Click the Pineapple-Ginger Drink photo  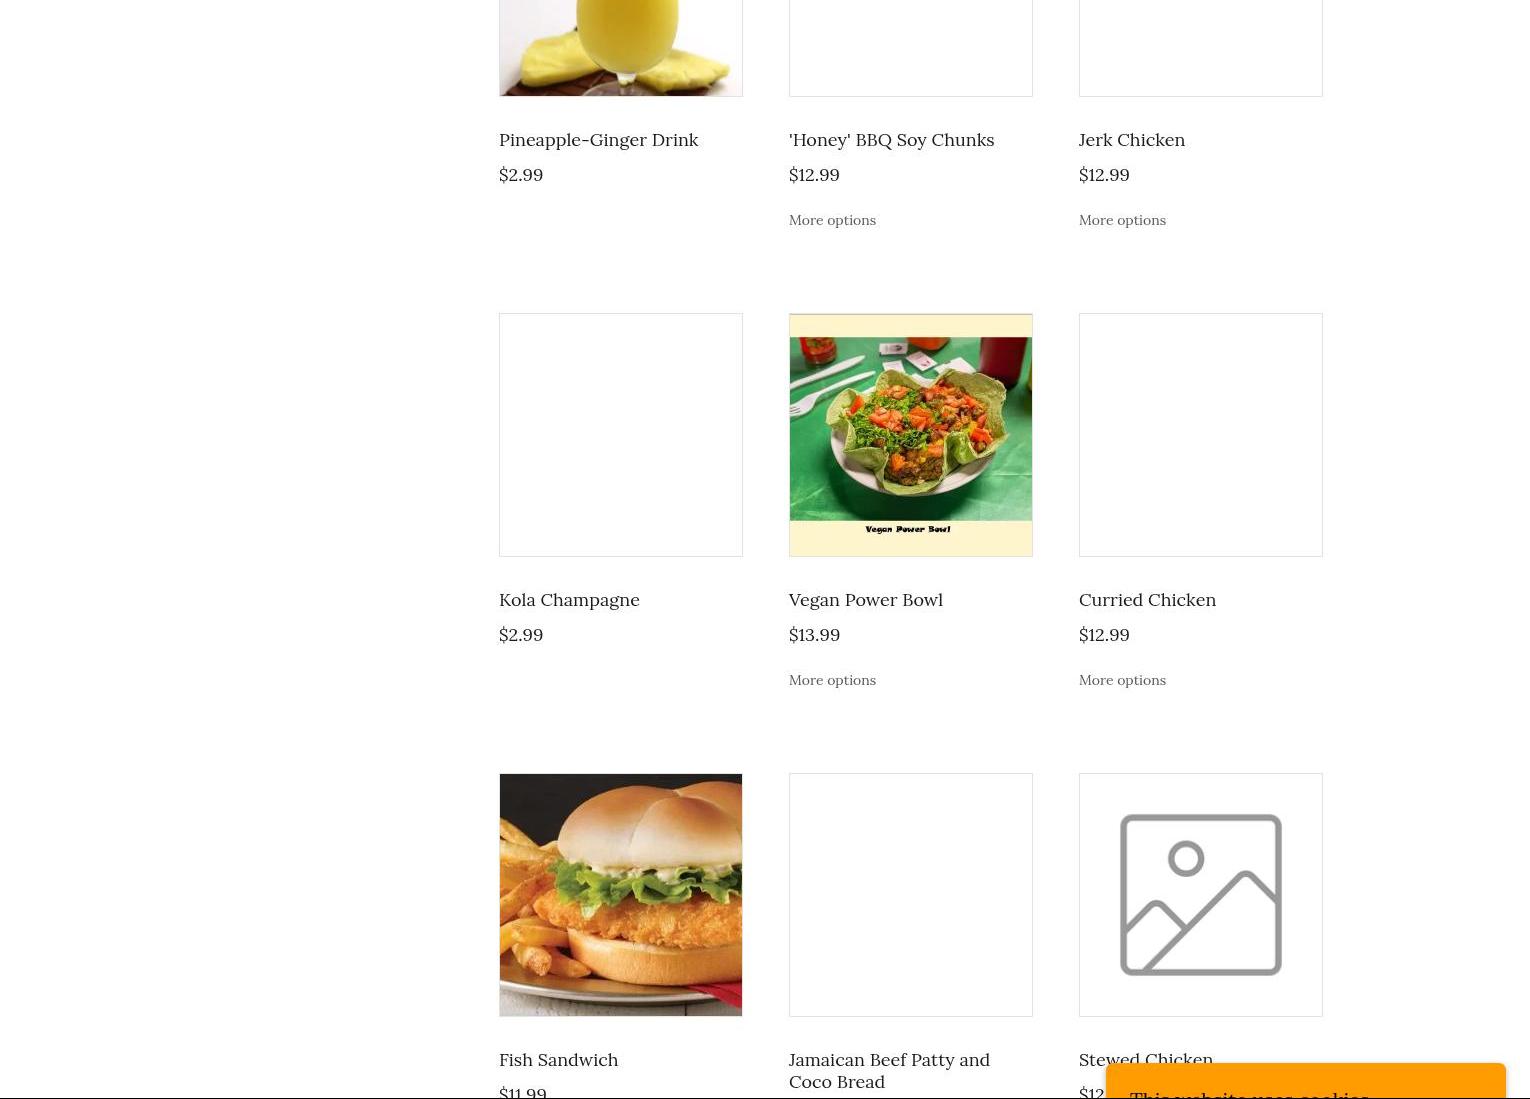[621, 48]
